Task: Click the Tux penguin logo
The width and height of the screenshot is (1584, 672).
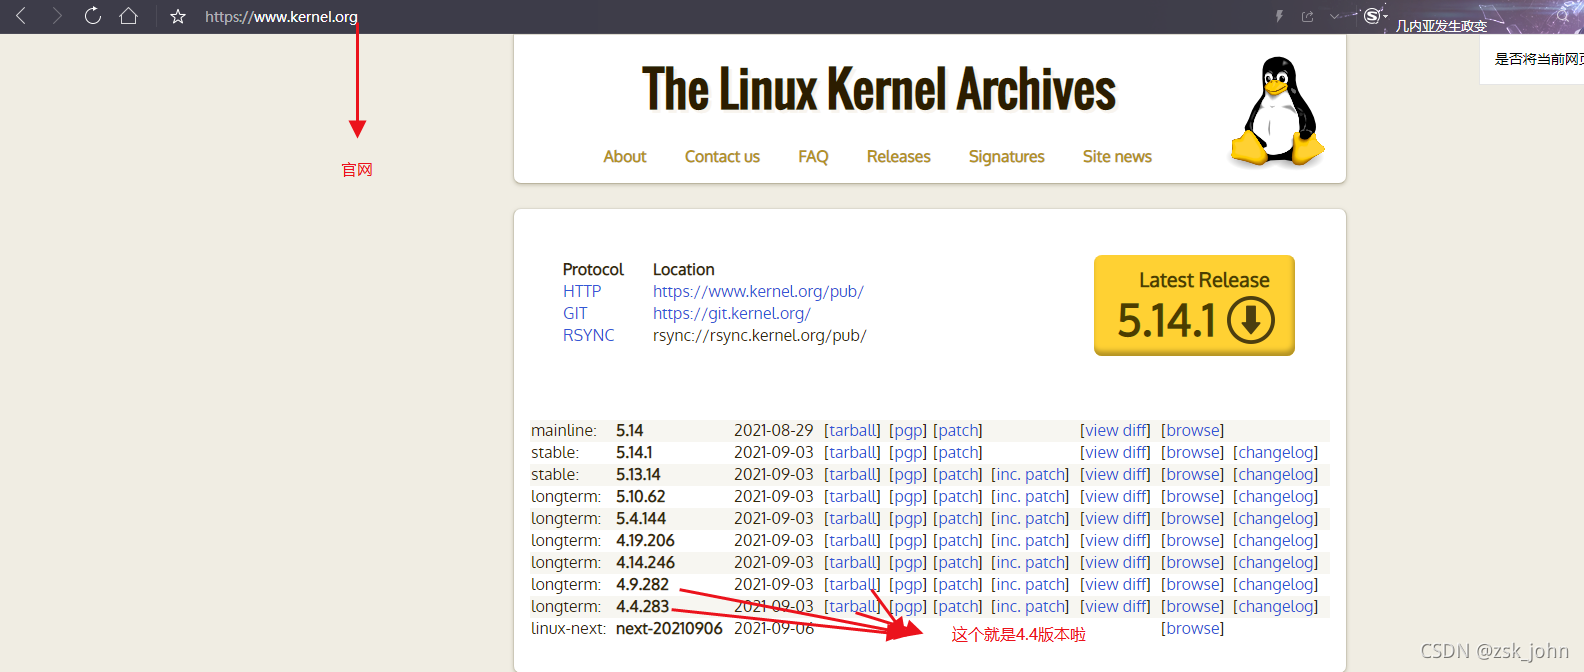Action: click(1277, 110)
